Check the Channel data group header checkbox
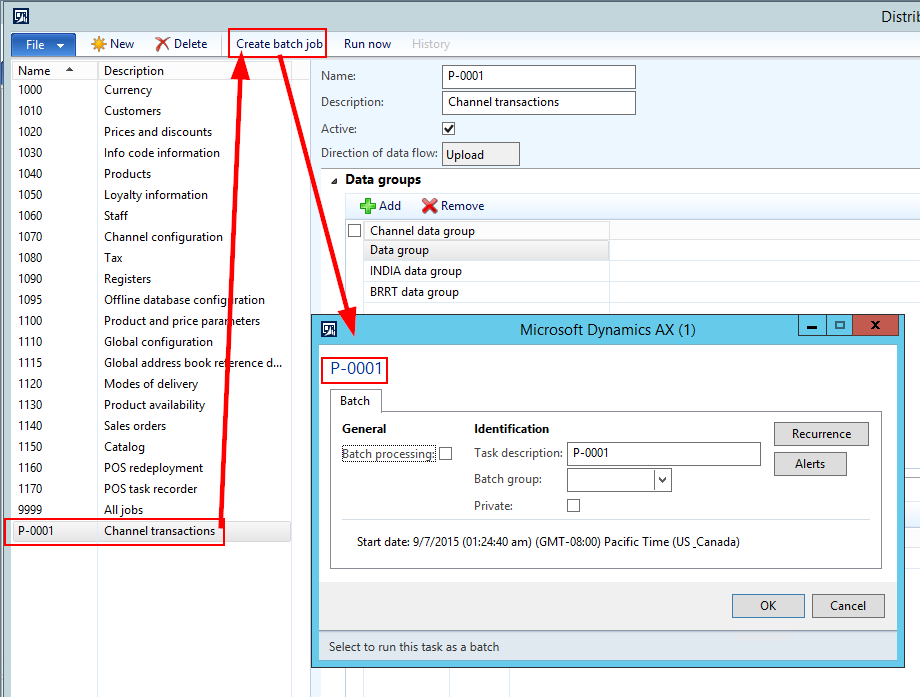This screenshot has width=920, height=697. pos(354,231)
